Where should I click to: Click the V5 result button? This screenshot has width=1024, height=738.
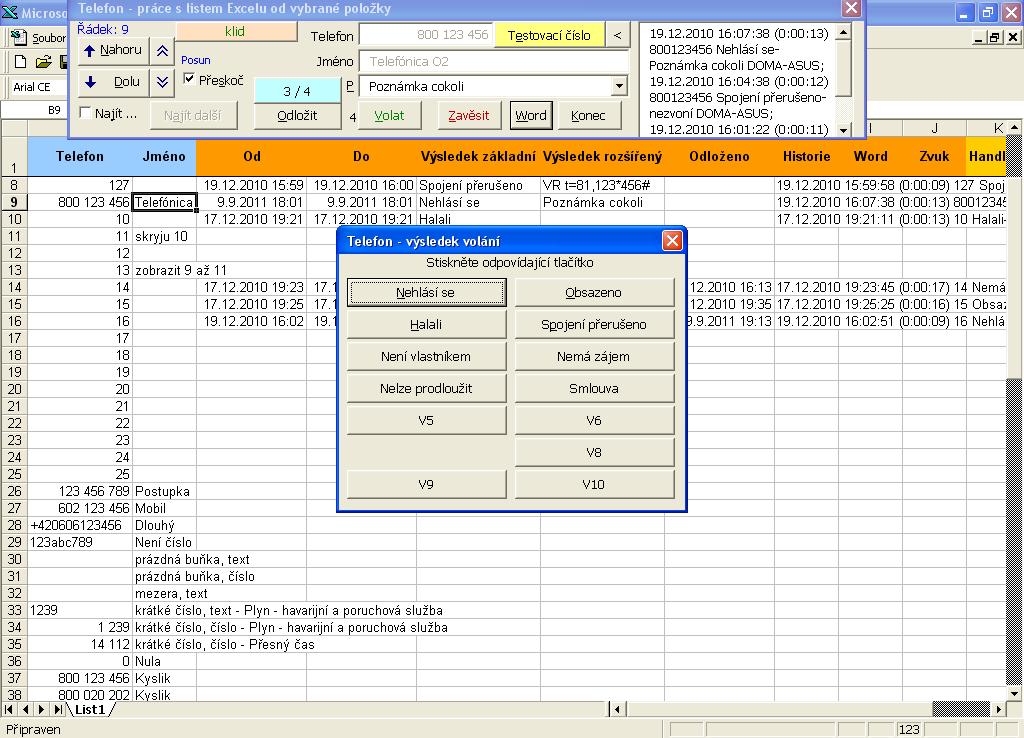[x=426, y=421]
